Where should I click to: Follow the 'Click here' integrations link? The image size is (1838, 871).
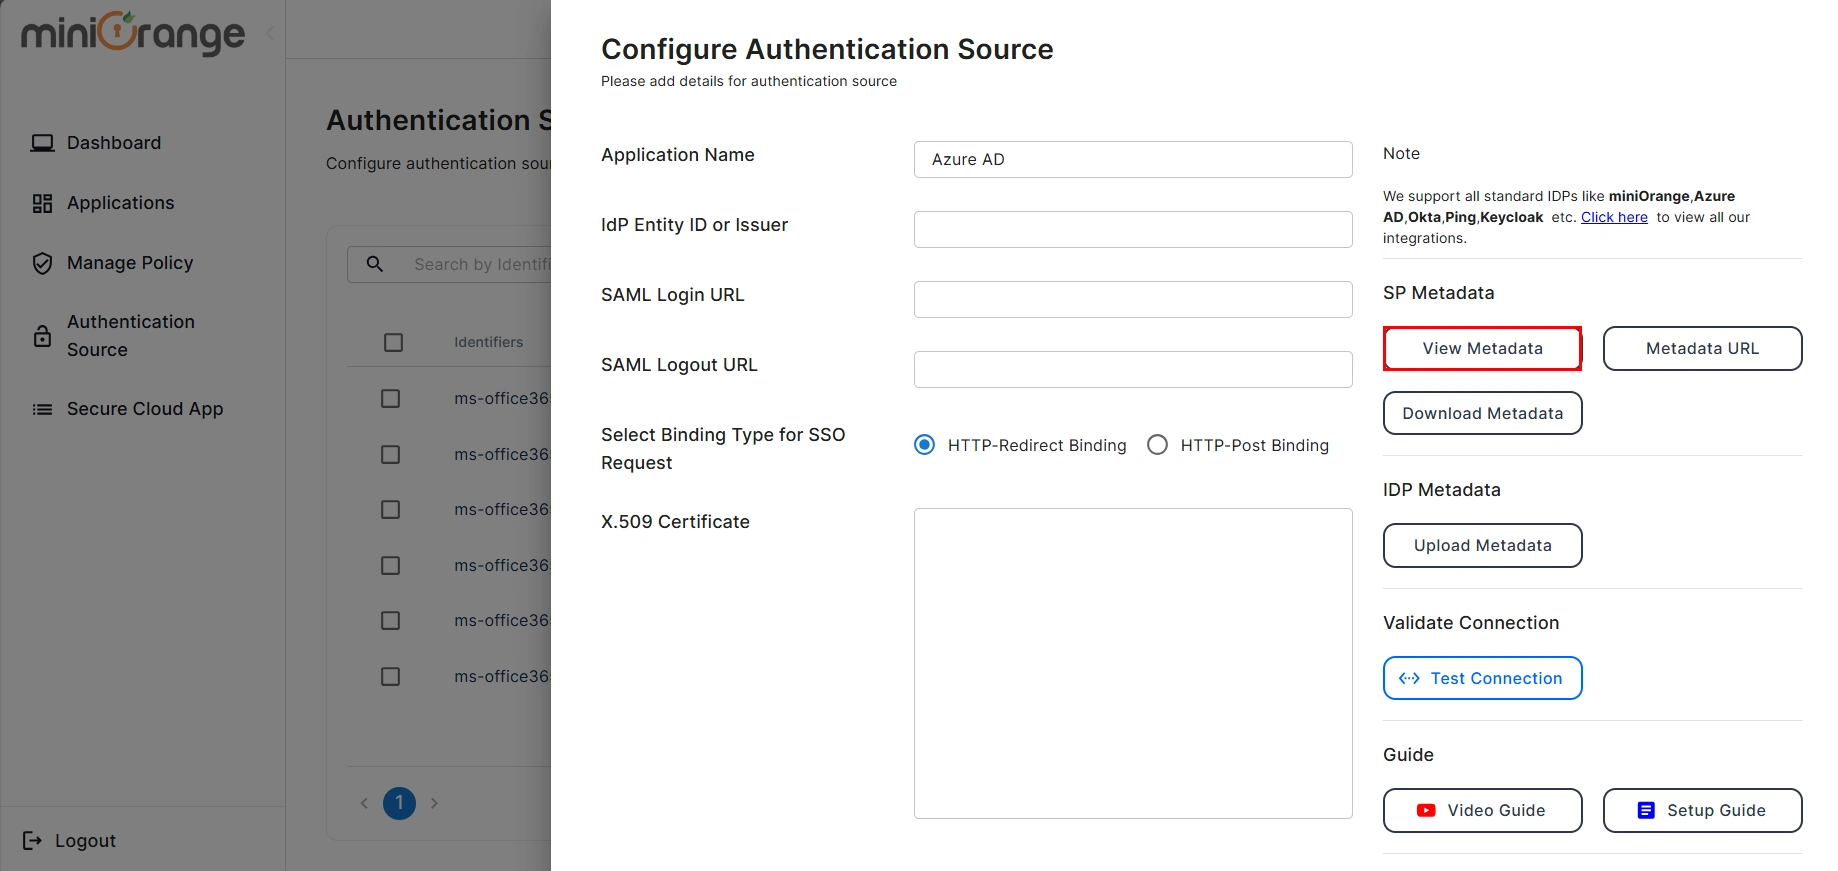1614,217
